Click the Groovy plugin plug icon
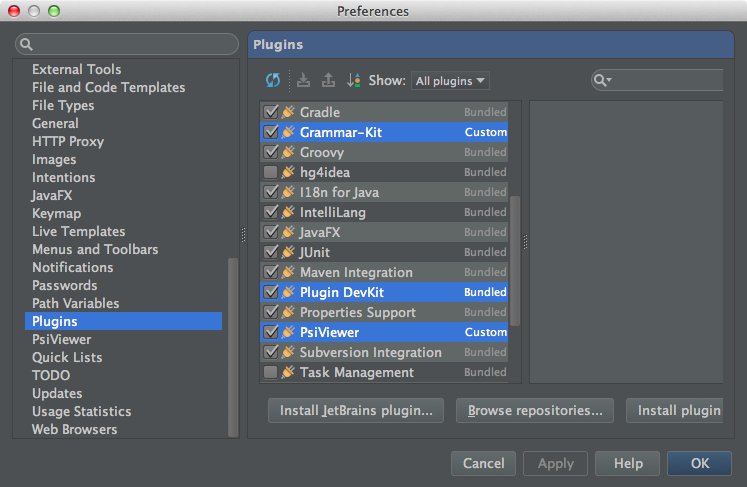The height and width of the screenshot is (487, 747). 288,152
